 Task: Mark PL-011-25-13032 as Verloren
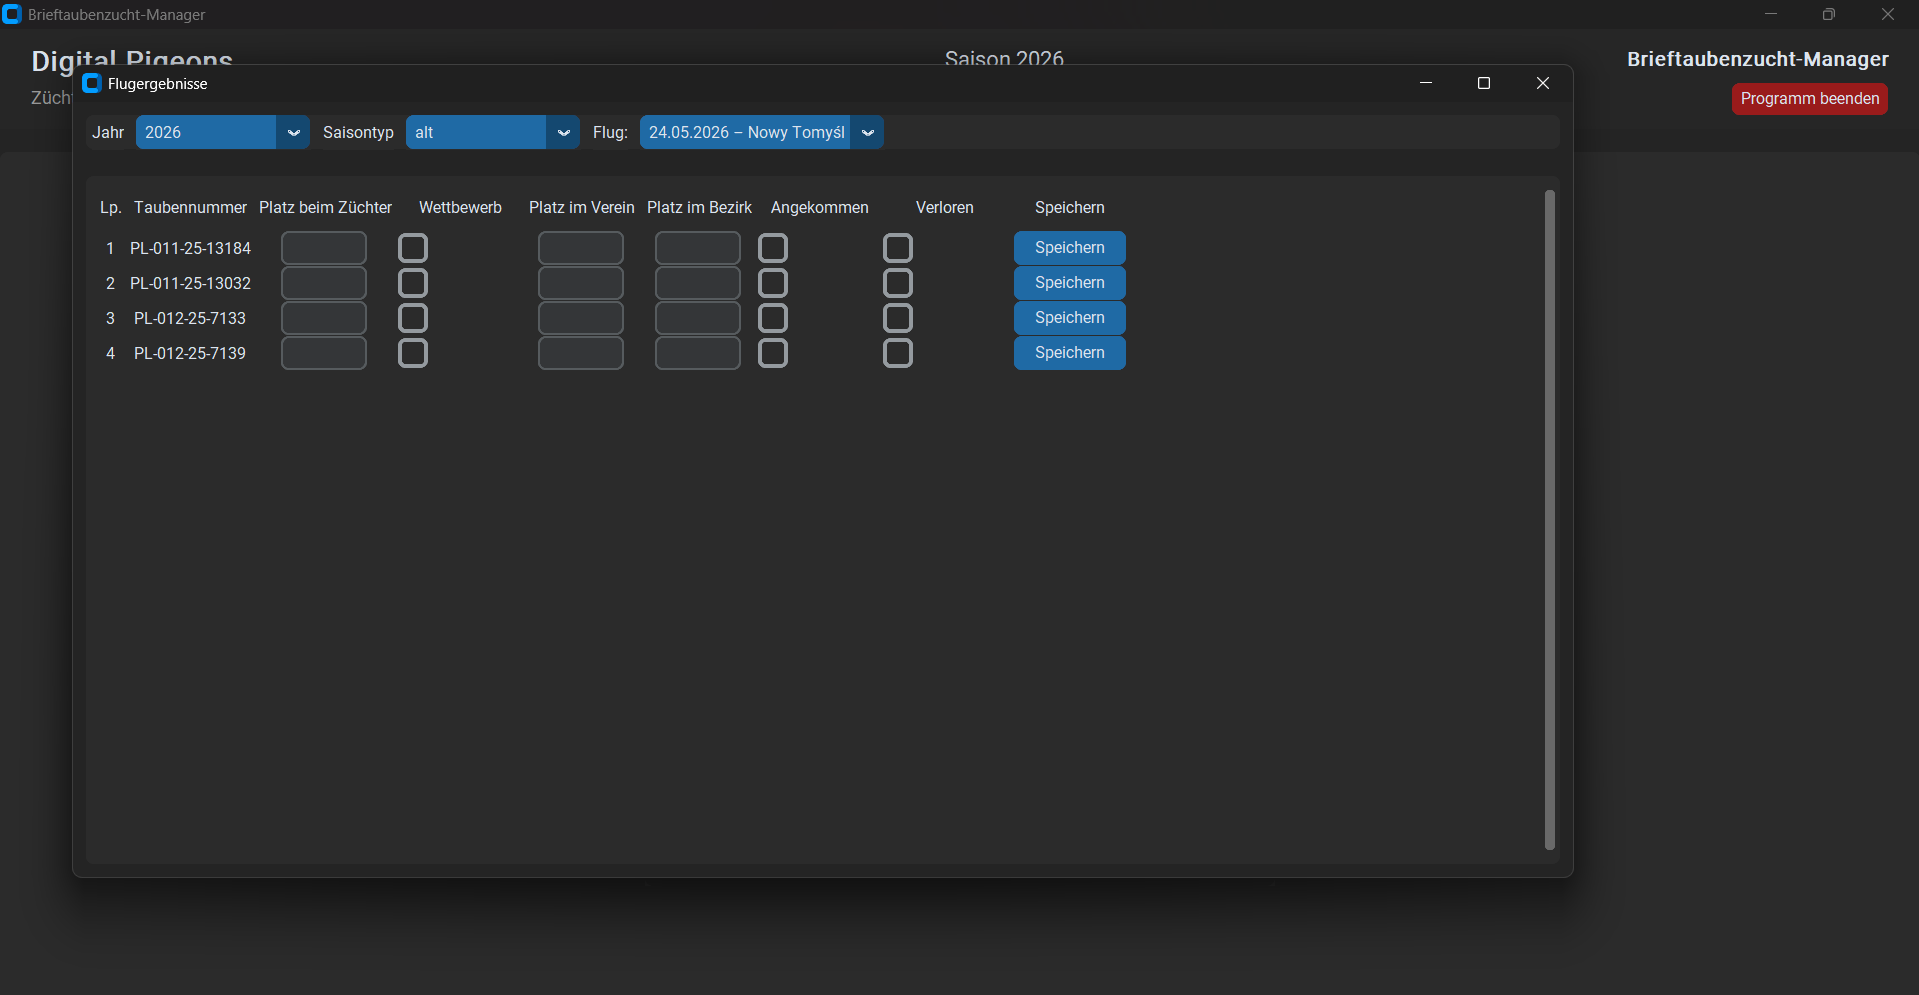(x=898, y=283)
